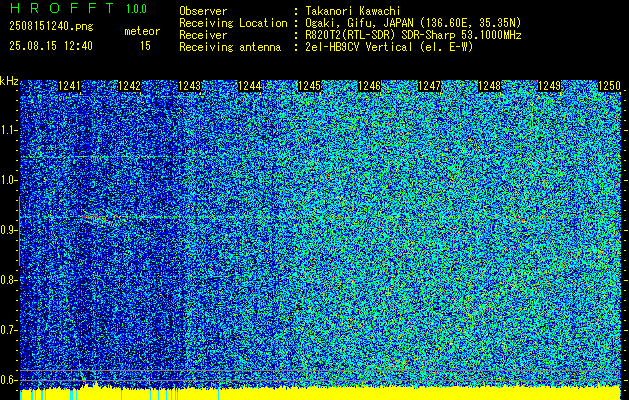Click the 1246 time marker
The width and height of the screenshot is (629, 400).
pyautogui.click(x=369, y=86)
